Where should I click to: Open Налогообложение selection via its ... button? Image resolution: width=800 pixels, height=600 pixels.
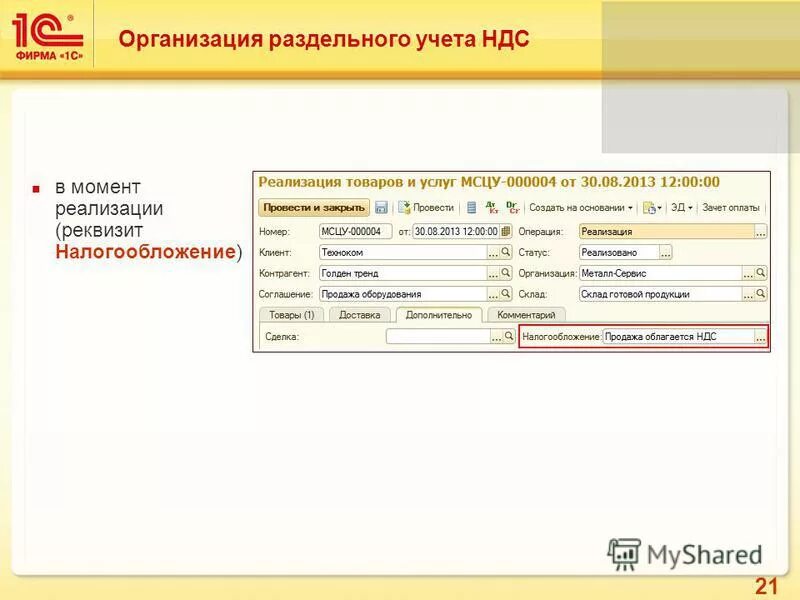[x=761, y=338]
